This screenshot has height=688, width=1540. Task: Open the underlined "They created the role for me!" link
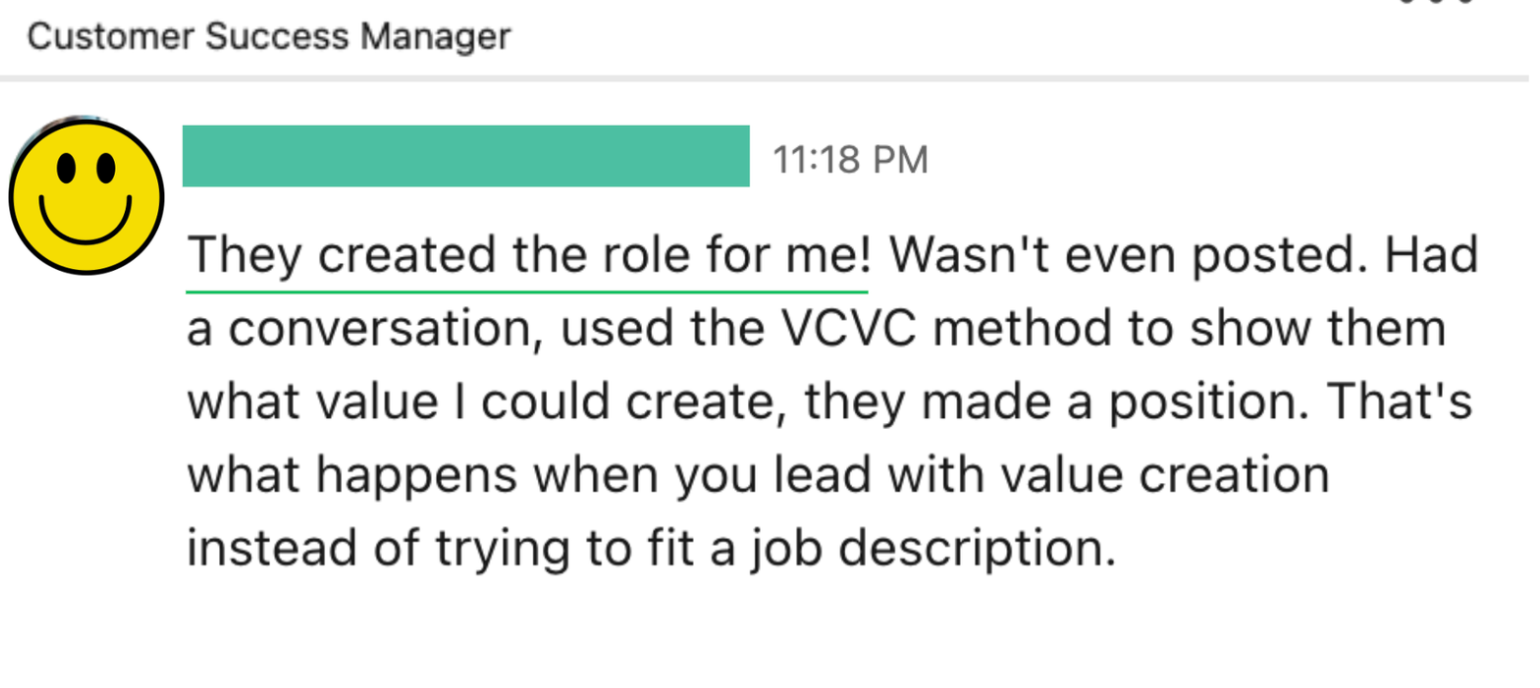529,257
